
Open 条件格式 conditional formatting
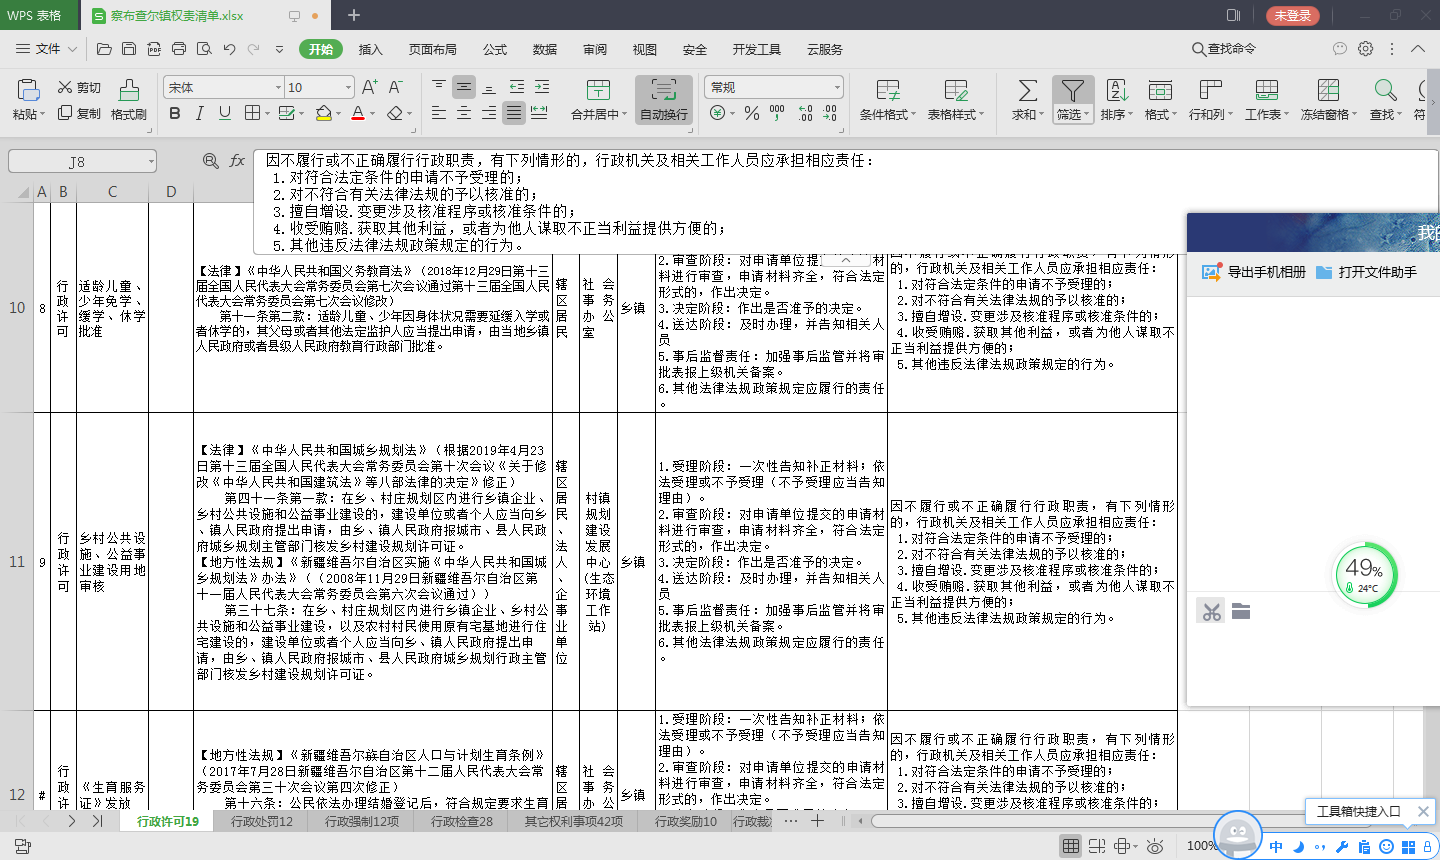[x=888, y=100]
